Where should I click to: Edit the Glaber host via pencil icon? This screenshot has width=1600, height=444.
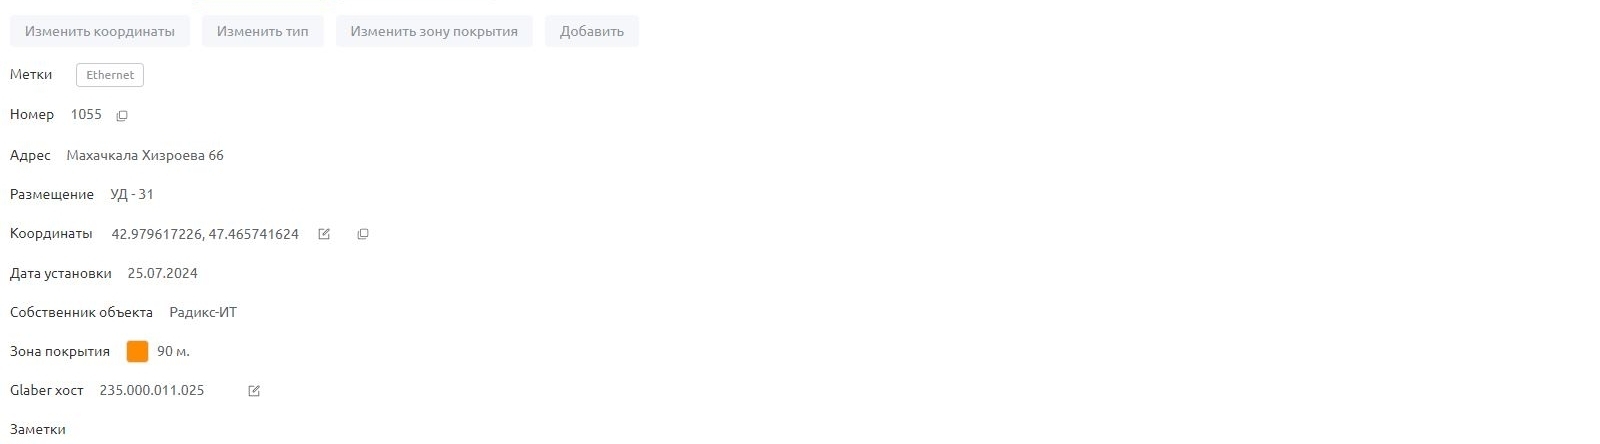pos(254,391)
